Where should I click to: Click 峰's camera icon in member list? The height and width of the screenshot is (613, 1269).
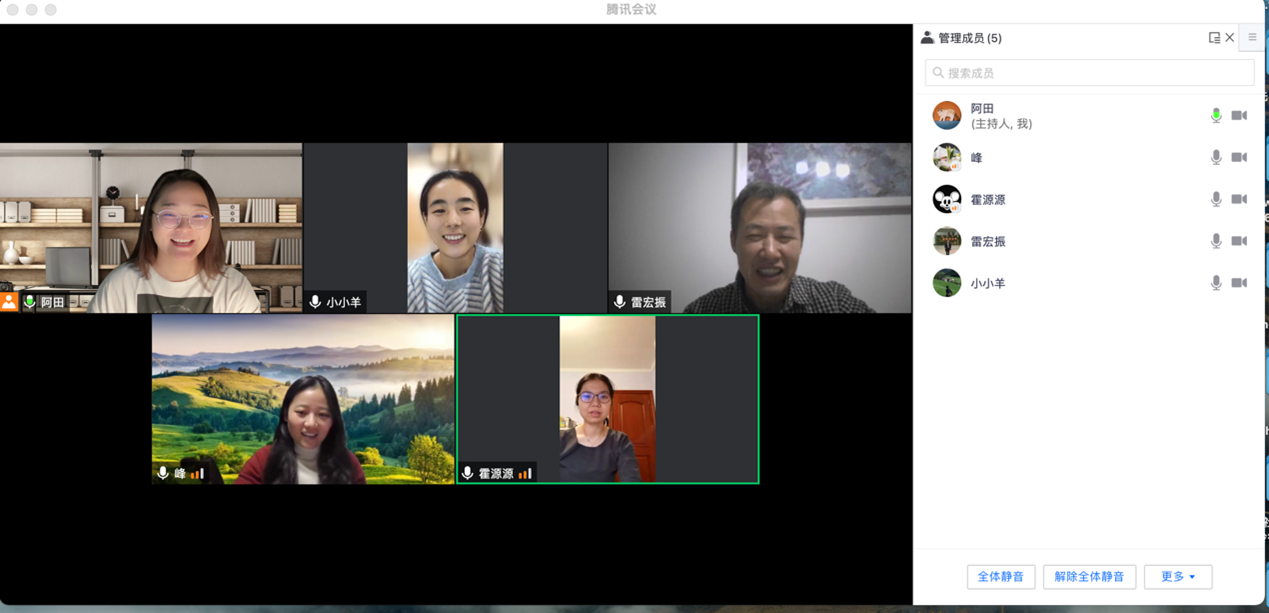point(1239,158)
